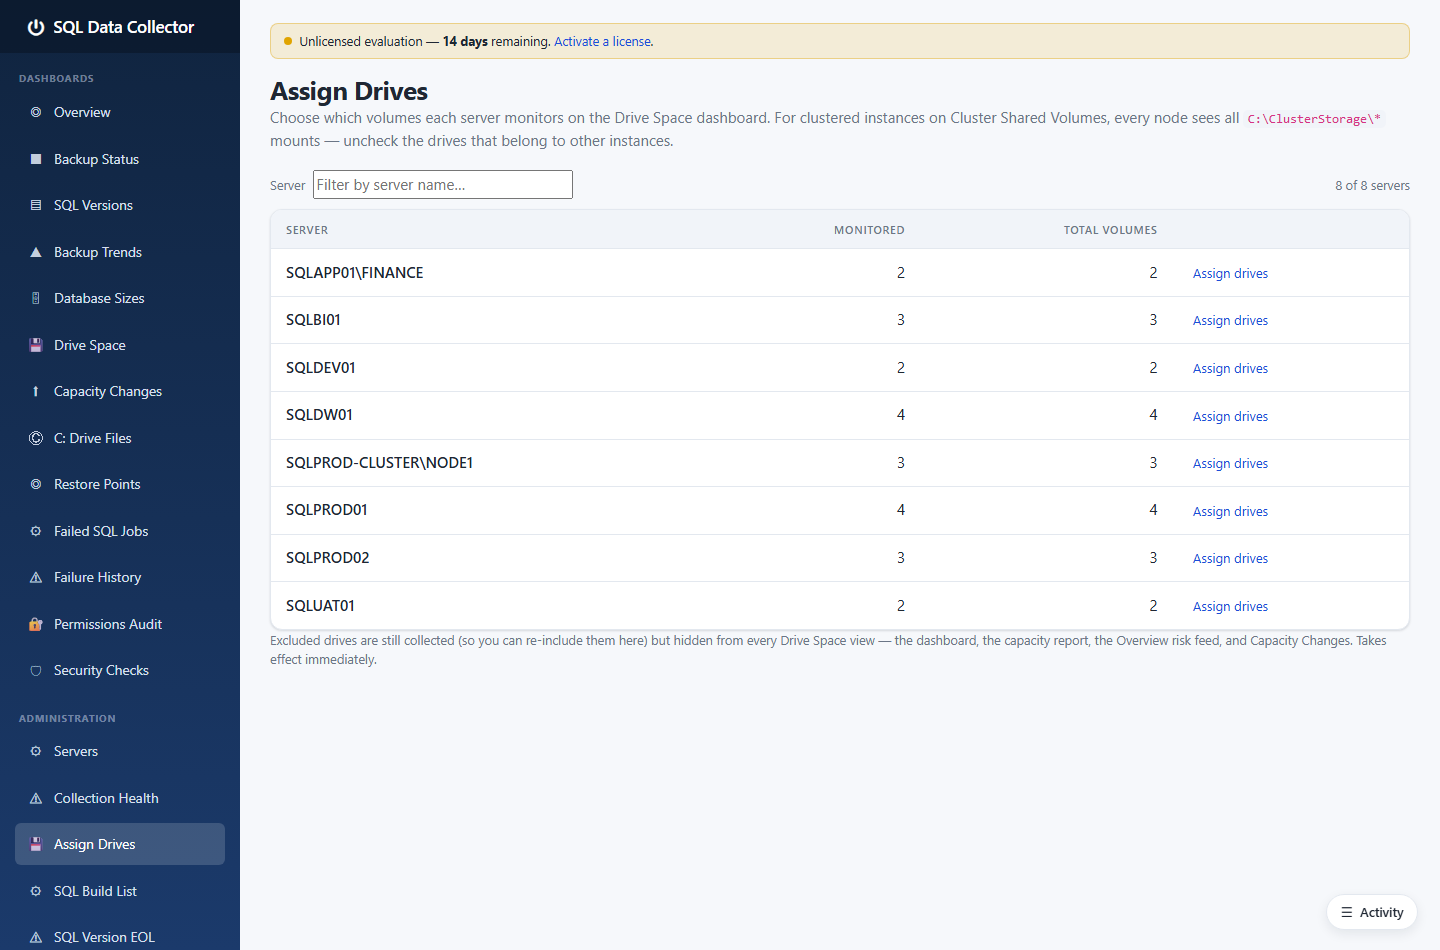This screenshot has width=1440, height=950.
Task: Click the Backup Status sidebar icon
Action: pyautogui.click(x=36, y=159)
